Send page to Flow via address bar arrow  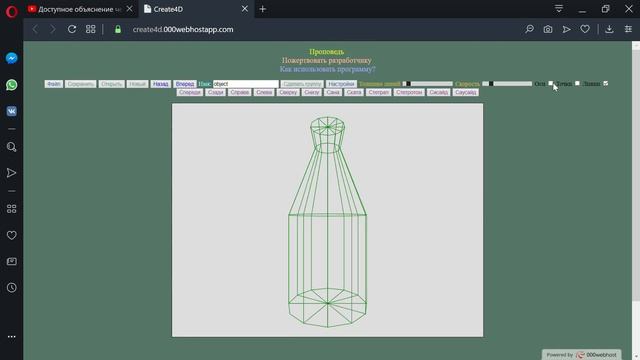[x=567, y=29]
